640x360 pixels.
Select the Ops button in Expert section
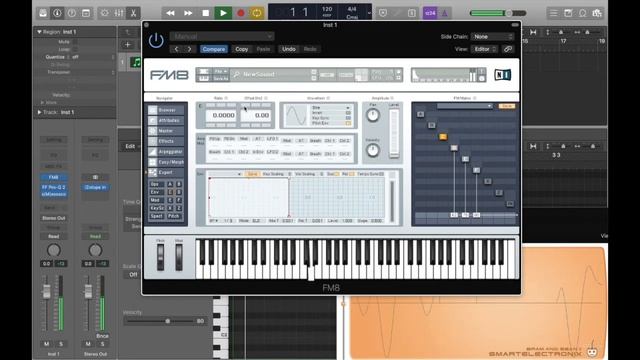click(156, 184)
